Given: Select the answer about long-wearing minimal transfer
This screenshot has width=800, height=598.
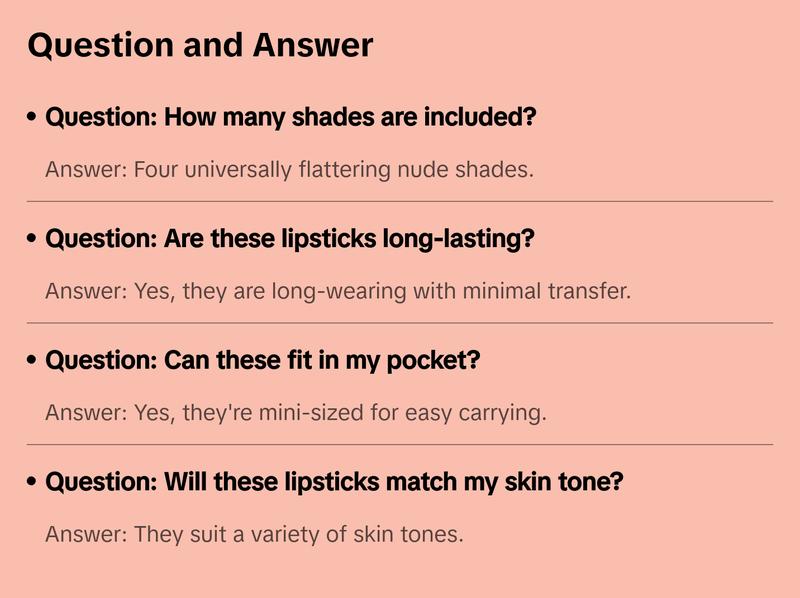Looking at the screenshot, I should click(x=382, y=291).
